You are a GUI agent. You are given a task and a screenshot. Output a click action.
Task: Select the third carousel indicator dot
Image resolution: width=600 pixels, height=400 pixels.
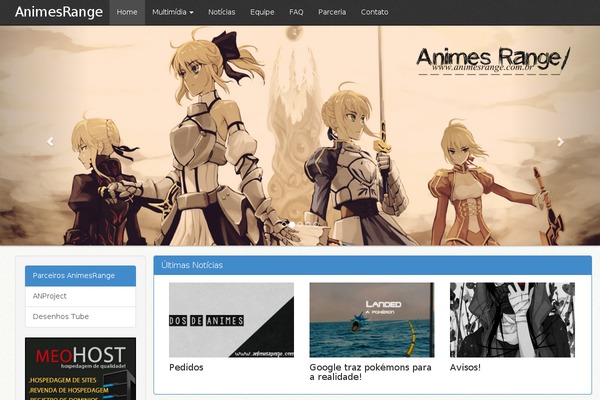(x=308, y=224)
